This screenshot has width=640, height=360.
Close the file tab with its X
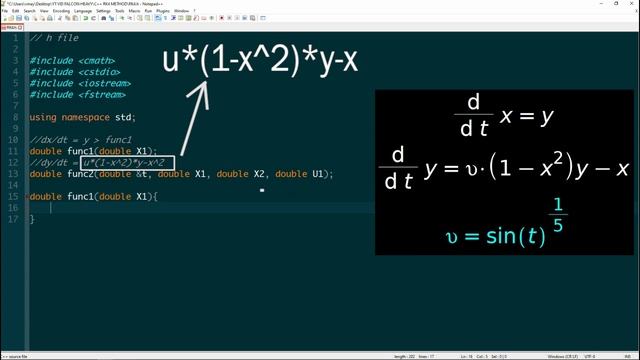pyautogui.click(x=20, y=27)
